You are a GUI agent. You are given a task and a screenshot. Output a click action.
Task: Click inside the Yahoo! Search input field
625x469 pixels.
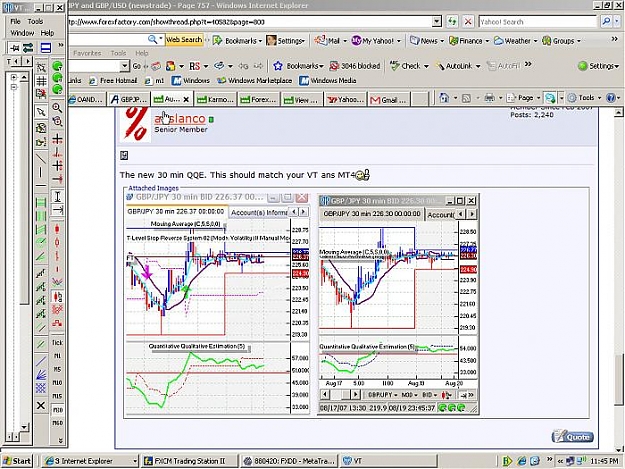(x=538, y=22)
